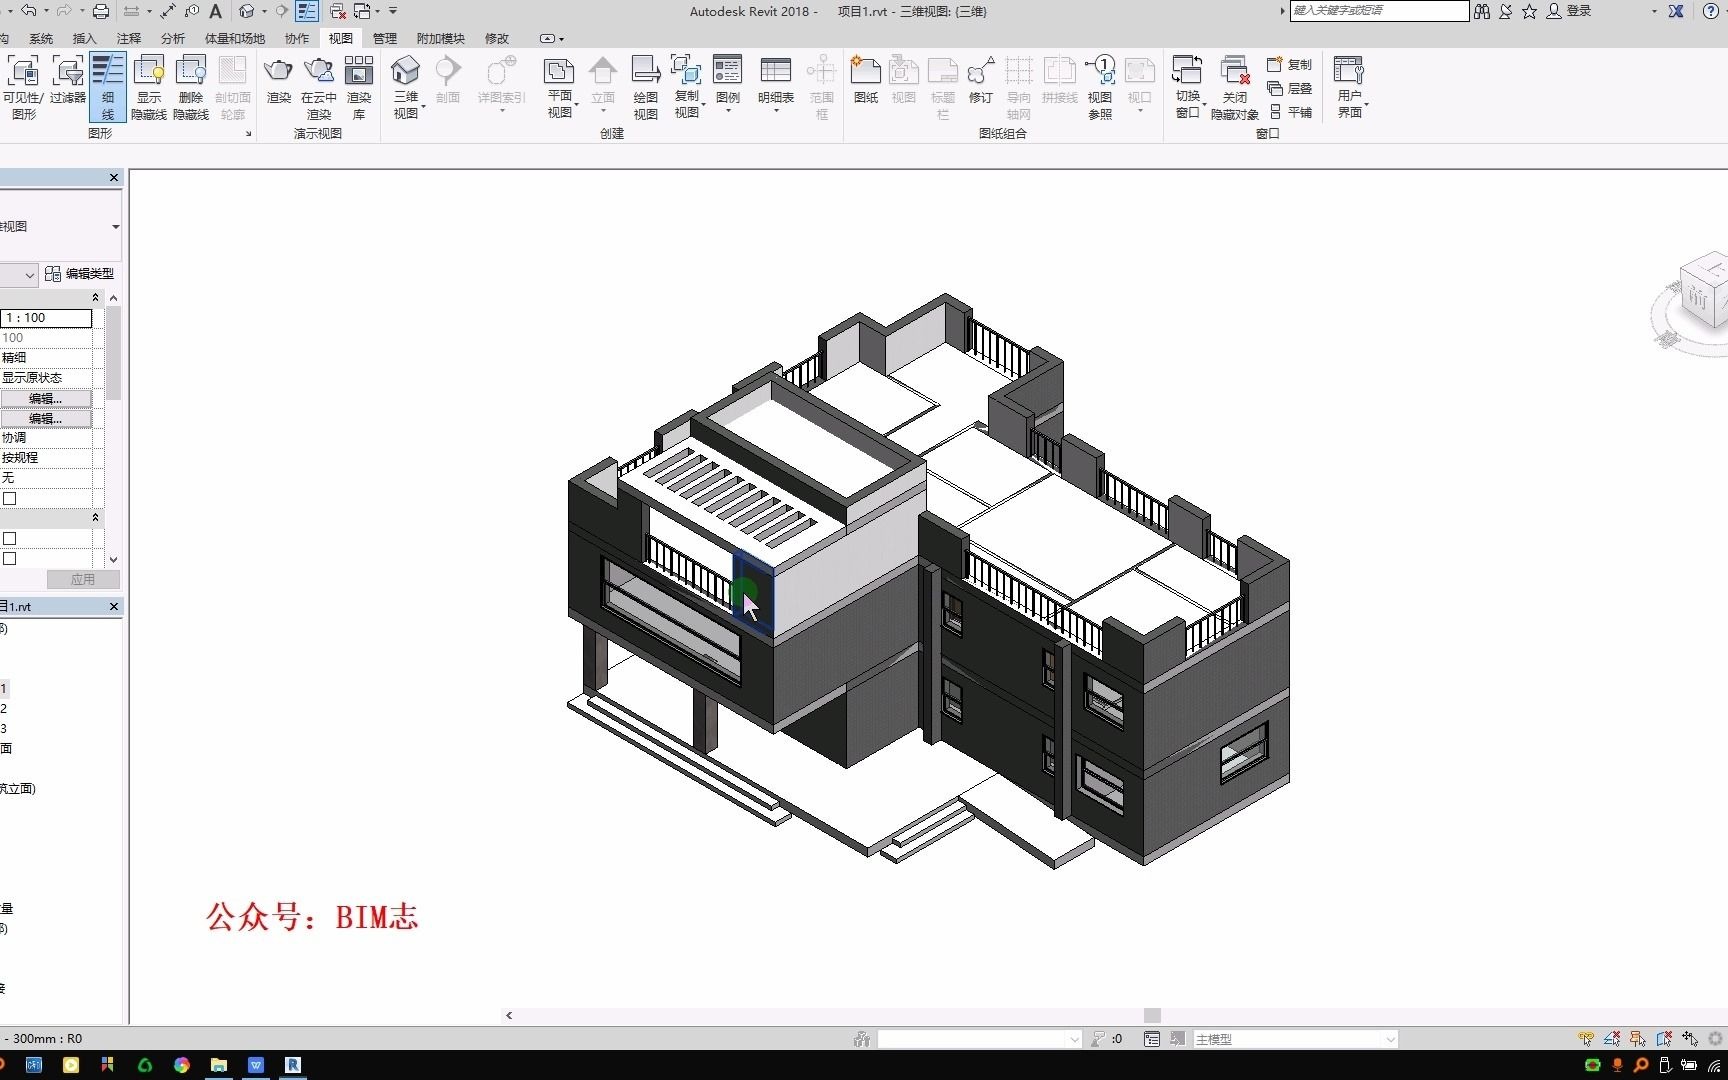Click 编辑类型 (Edit Type) button
Viewport: 1728px width, 1080px height.
(x=80, y=273)
